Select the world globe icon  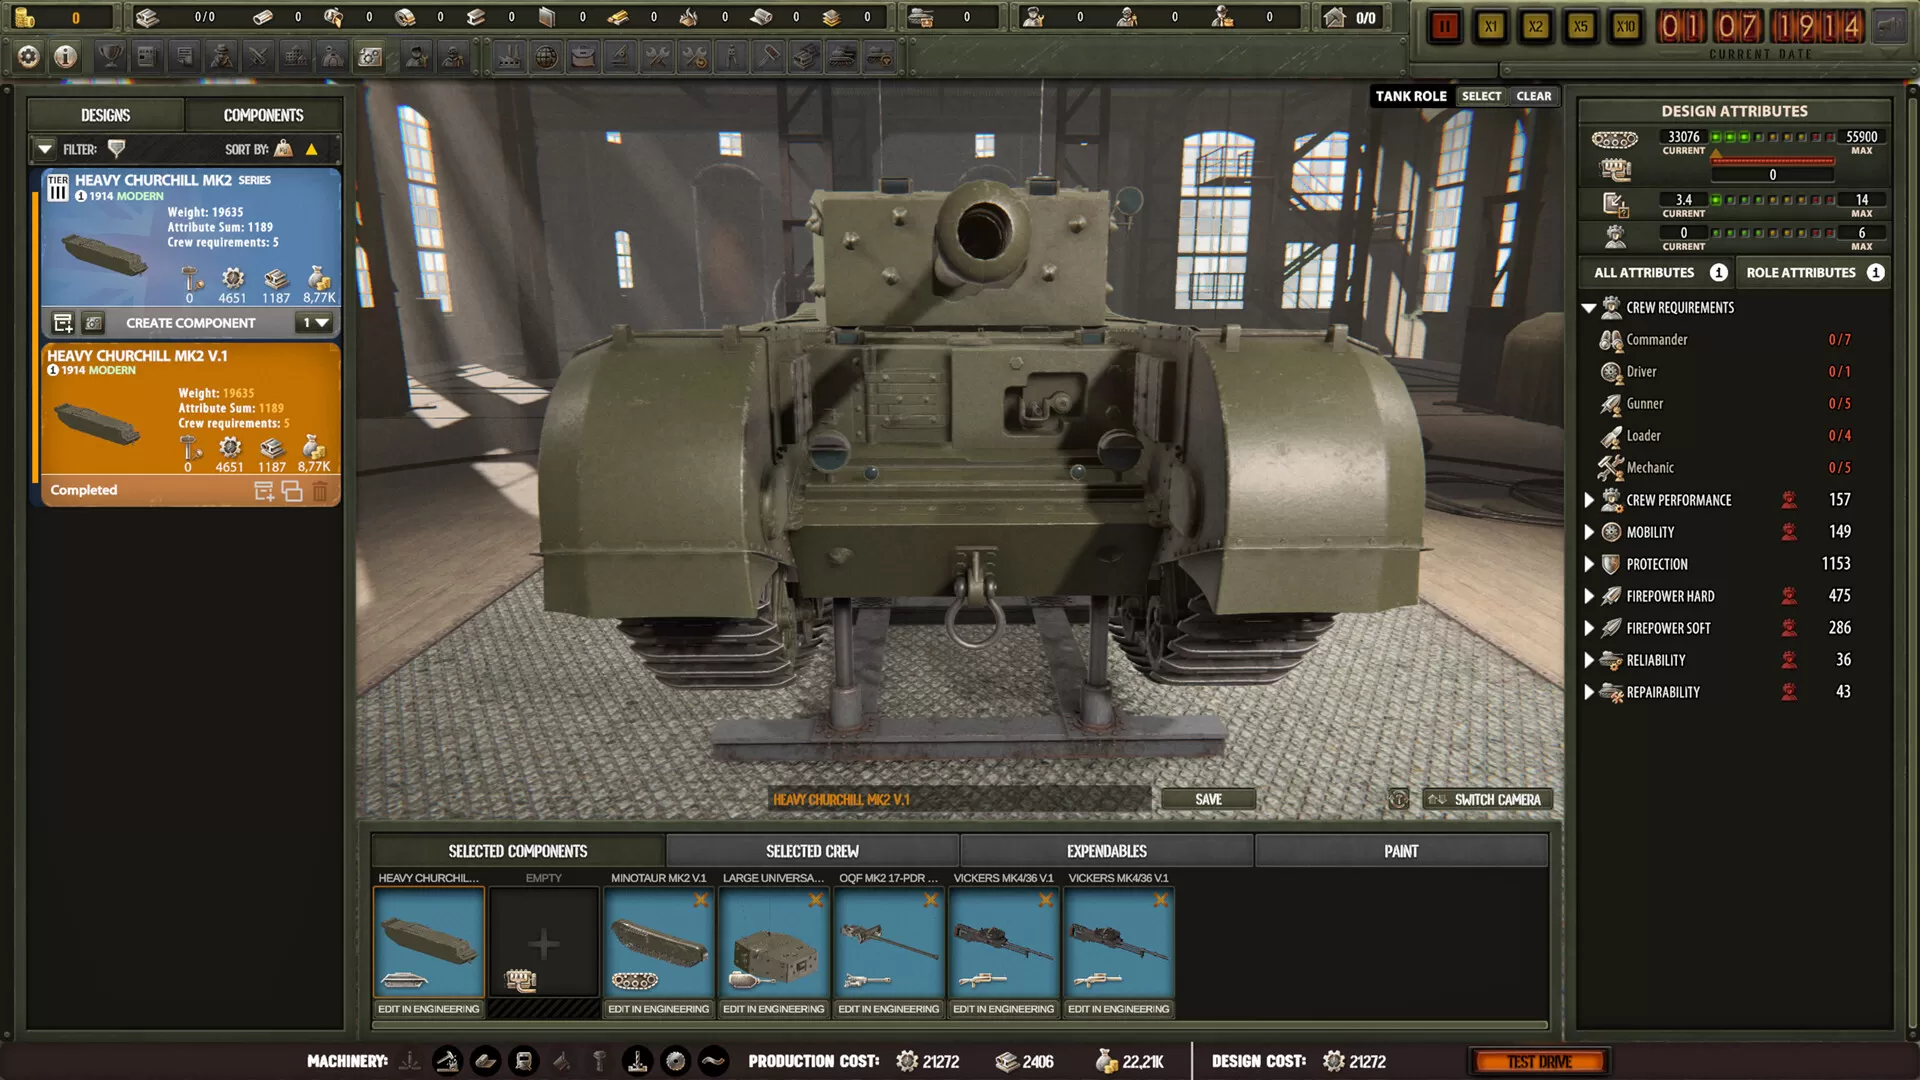pyautogui.click(x=546, y=57)
